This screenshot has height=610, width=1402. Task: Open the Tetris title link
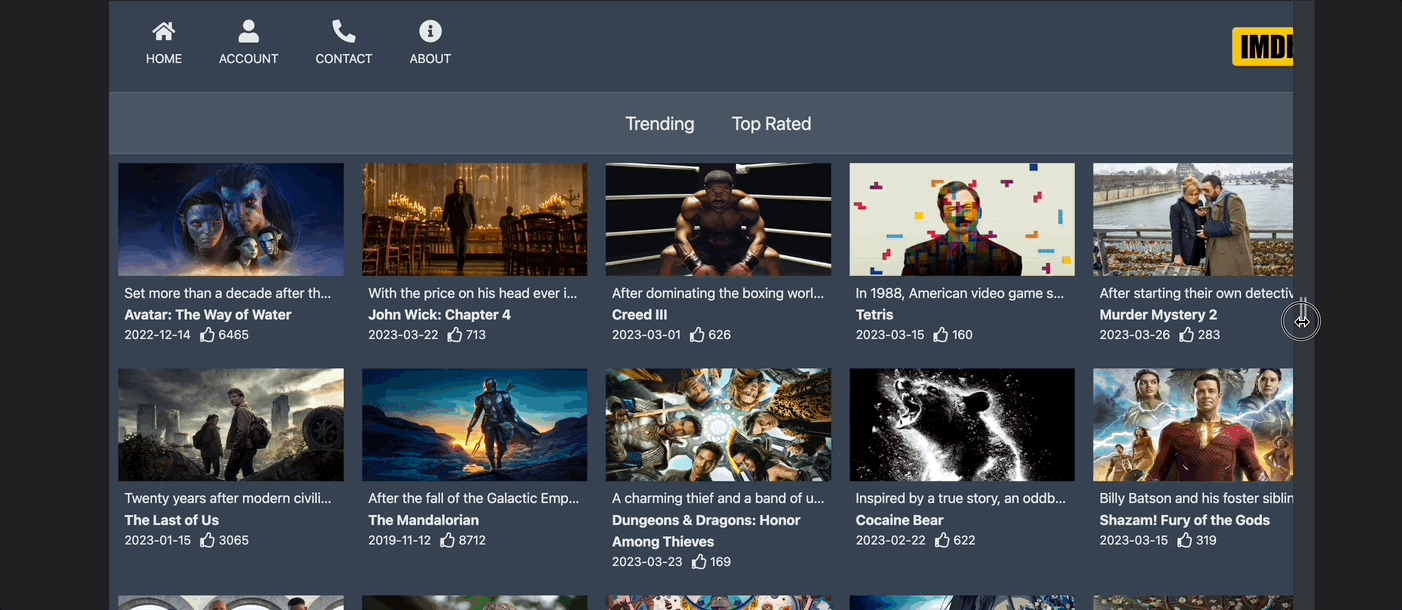[x=875, y=315]
